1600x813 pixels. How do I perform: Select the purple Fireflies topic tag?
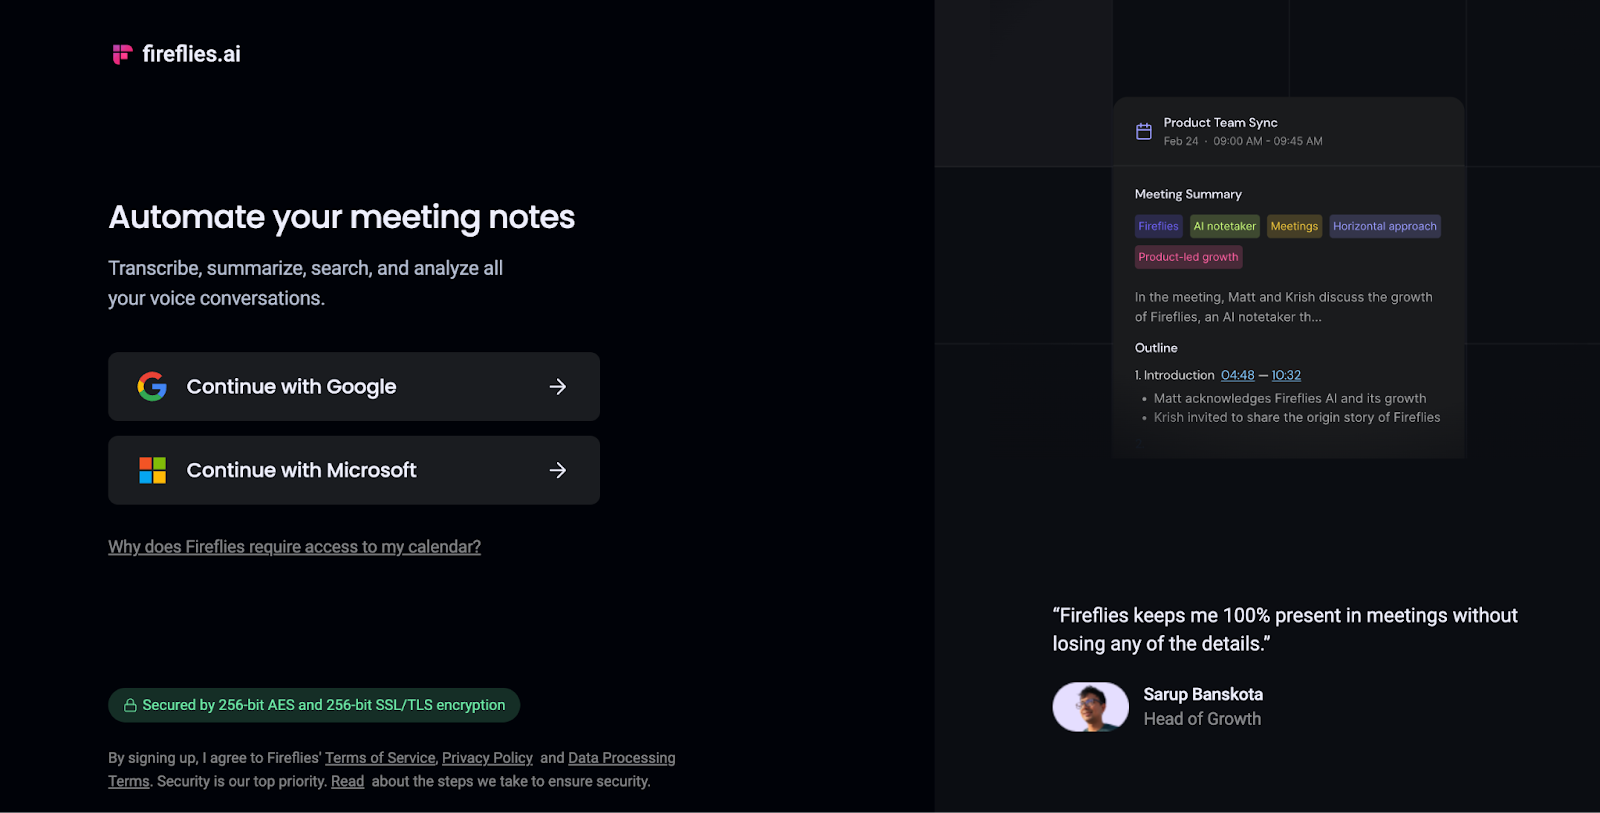click(x=1158, y=226)
